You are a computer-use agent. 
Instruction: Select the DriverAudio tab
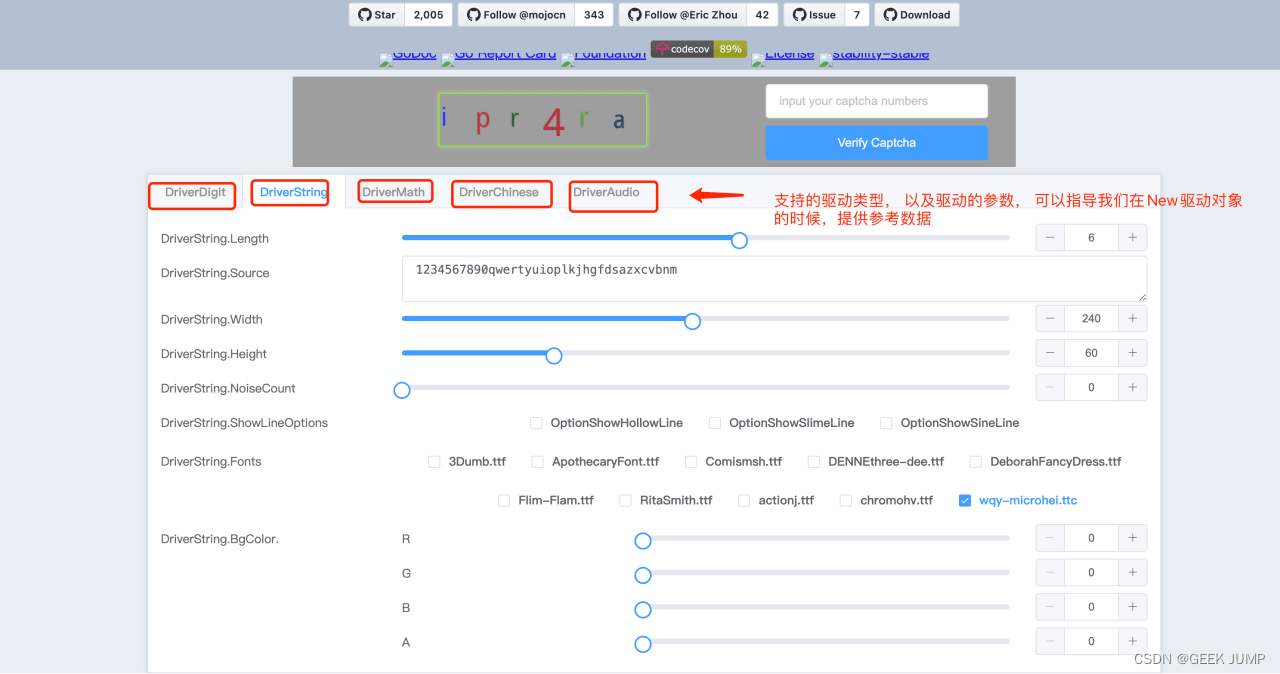pos(606,192)
